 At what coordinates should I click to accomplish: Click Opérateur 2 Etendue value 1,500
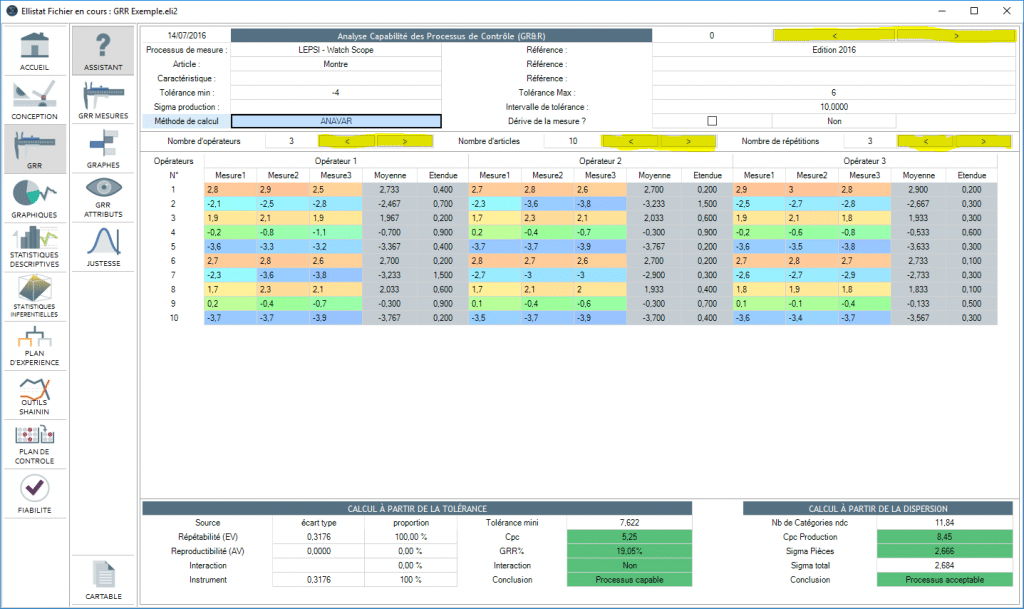tap(707, 204)
